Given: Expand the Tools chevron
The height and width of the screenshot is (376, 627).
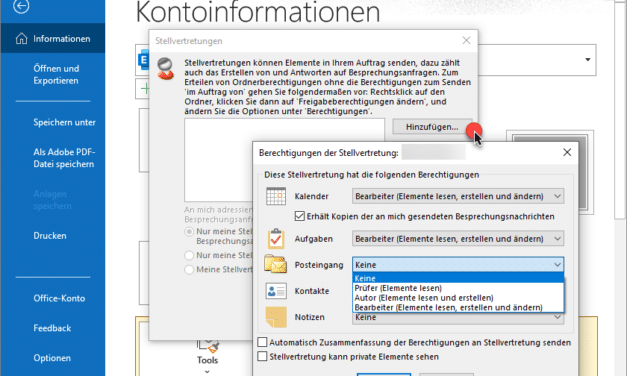Looking at the screenshot, I should (x=207, y=371).
